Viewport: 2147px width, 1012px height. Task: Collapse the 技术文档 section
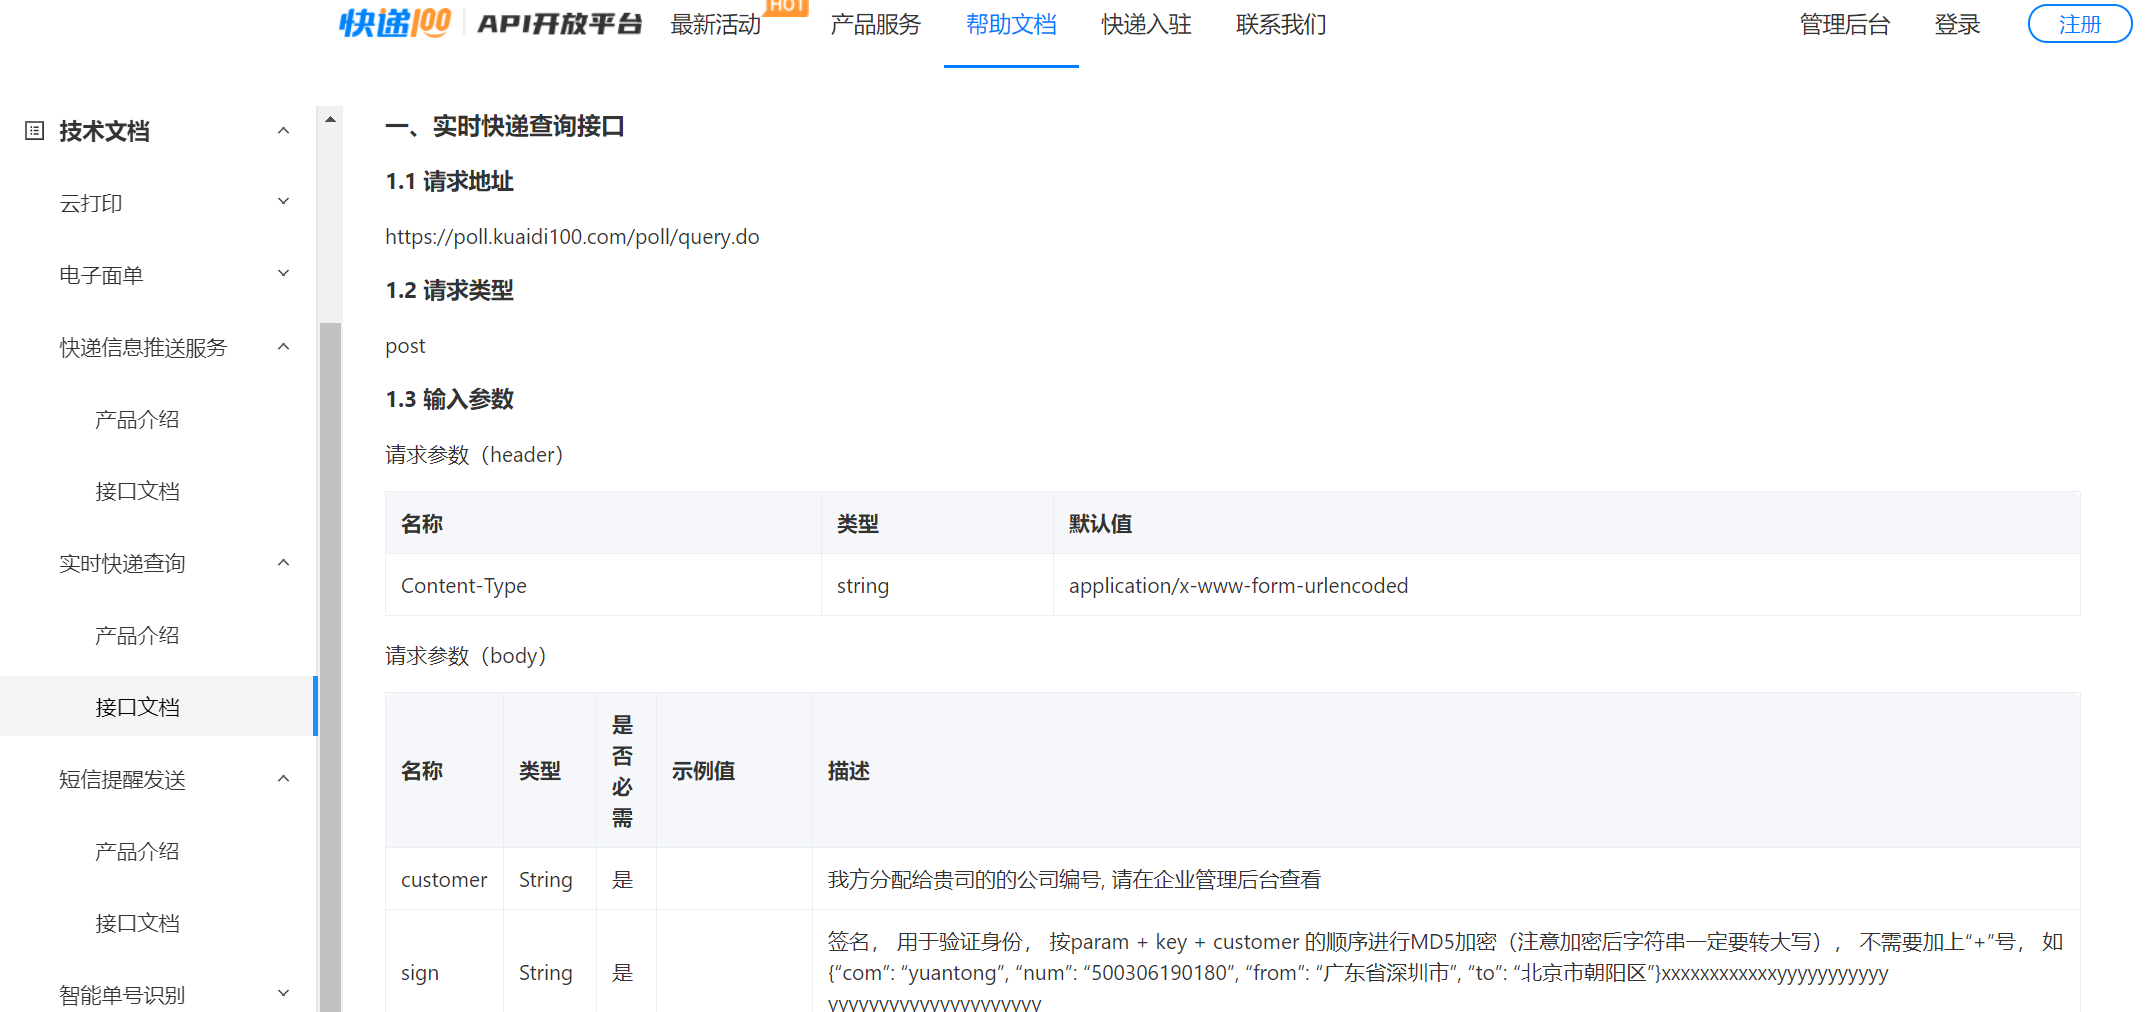point(283,130)
